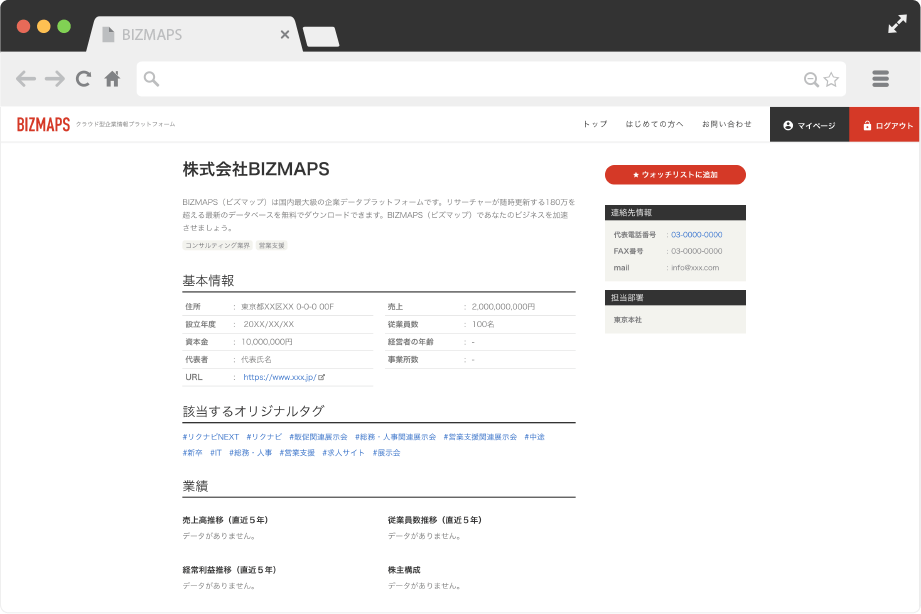Click the BIZMAPS logo in the header
921x614 pixels.
(x=43, y=125)
